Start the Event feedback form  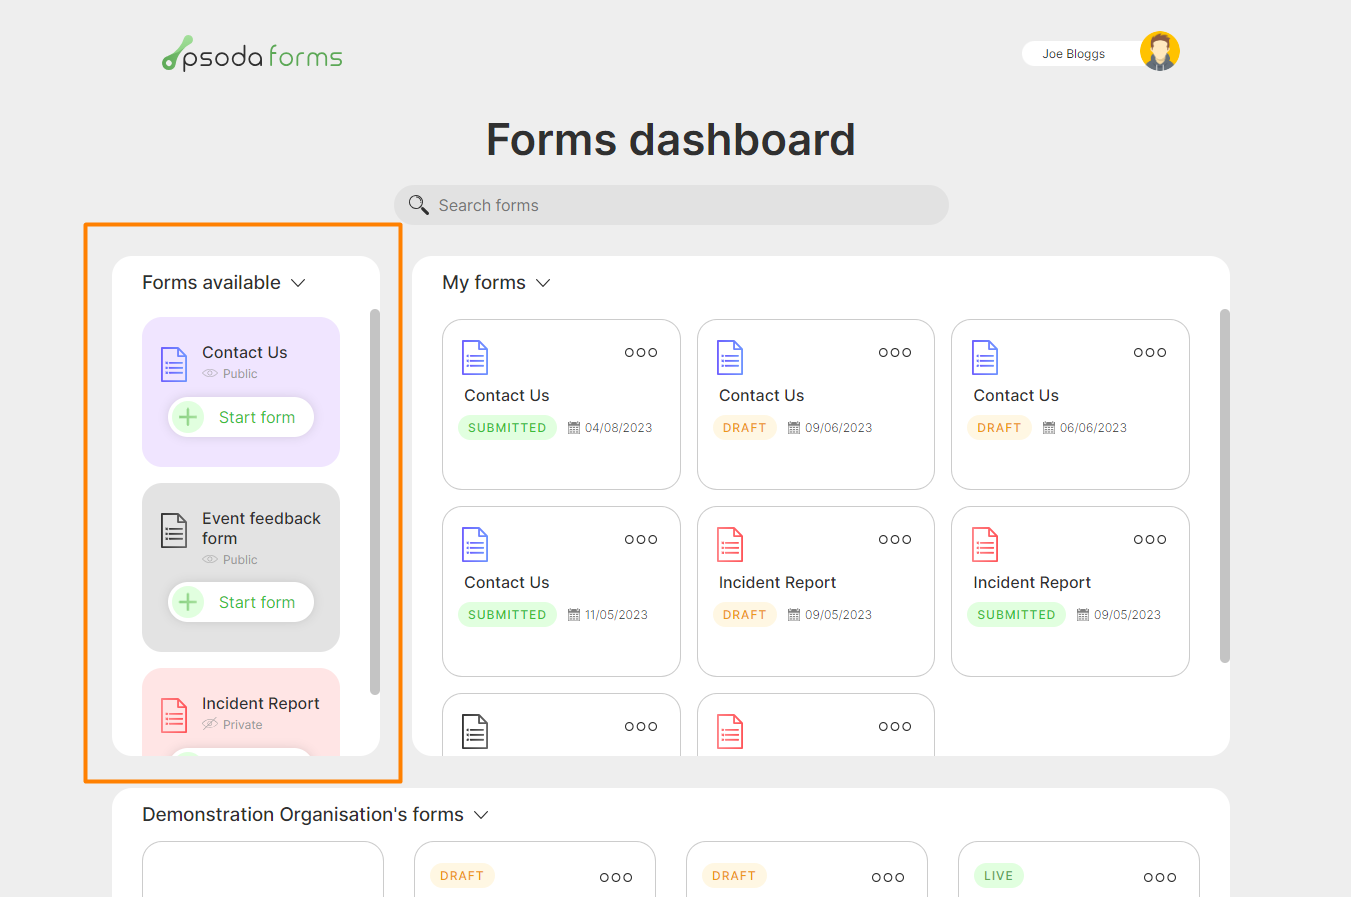241,602
